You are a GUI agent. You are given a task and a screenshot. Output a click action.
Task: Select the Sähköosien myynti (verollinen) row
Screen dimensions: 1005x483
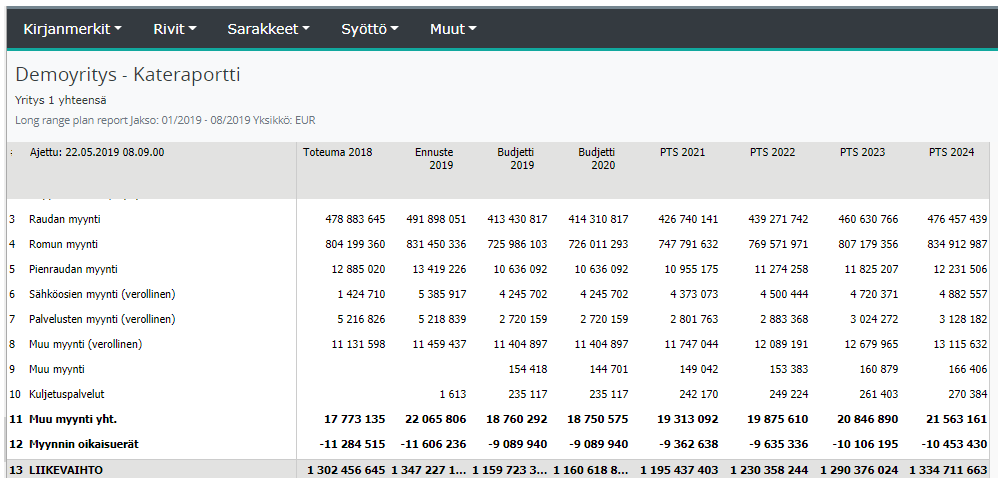coord(102,294)
